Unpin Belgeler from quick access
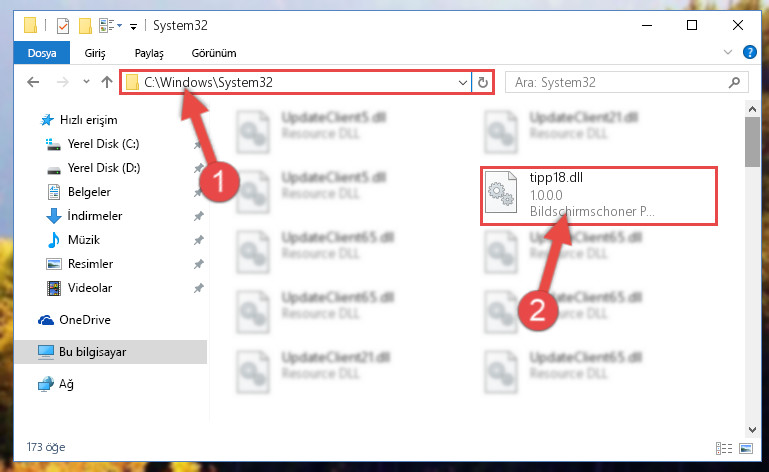The width and height of the screenshot is (769, 472). pyautogui.click(x=198, y=192)
